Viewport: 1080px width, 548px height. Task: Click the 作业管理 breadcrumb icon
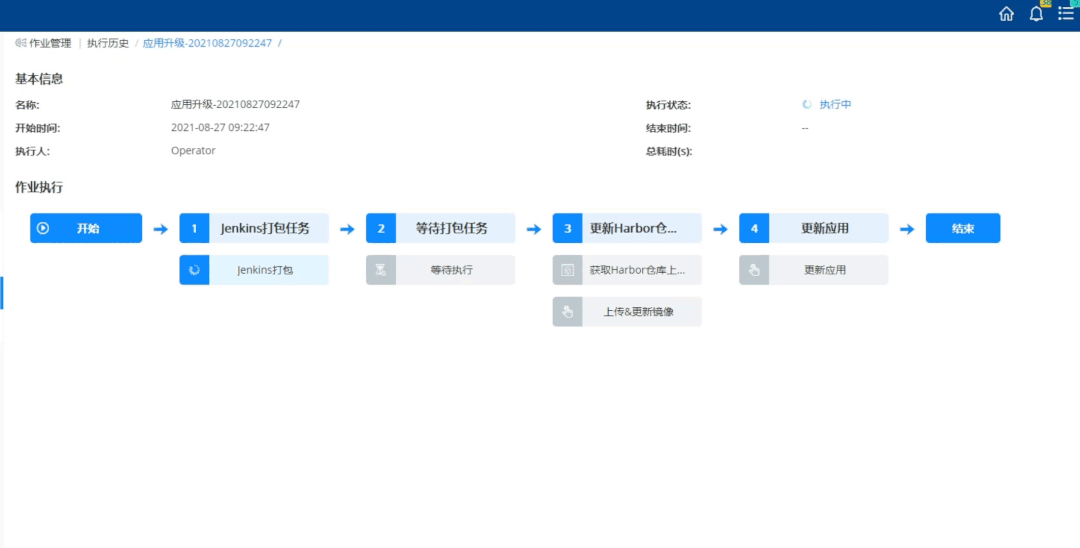tap(21, 43)
